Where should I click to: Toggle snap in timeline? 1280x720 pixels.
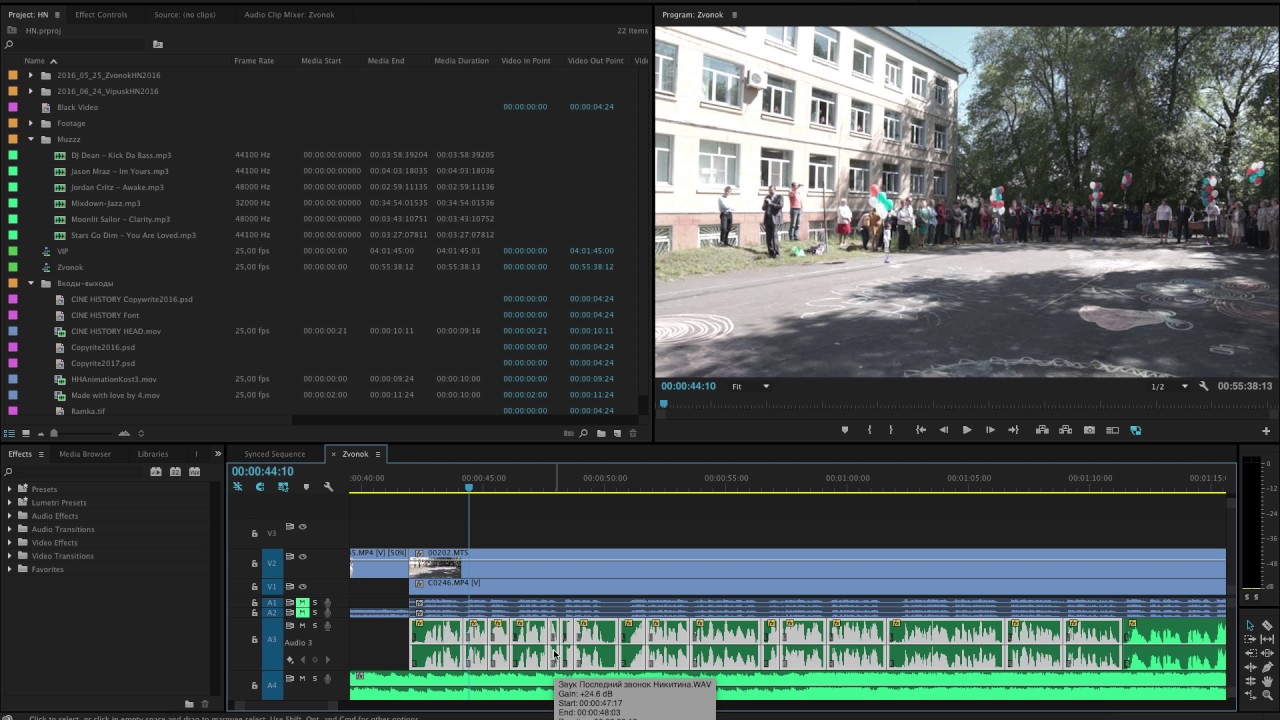[260, 487]
